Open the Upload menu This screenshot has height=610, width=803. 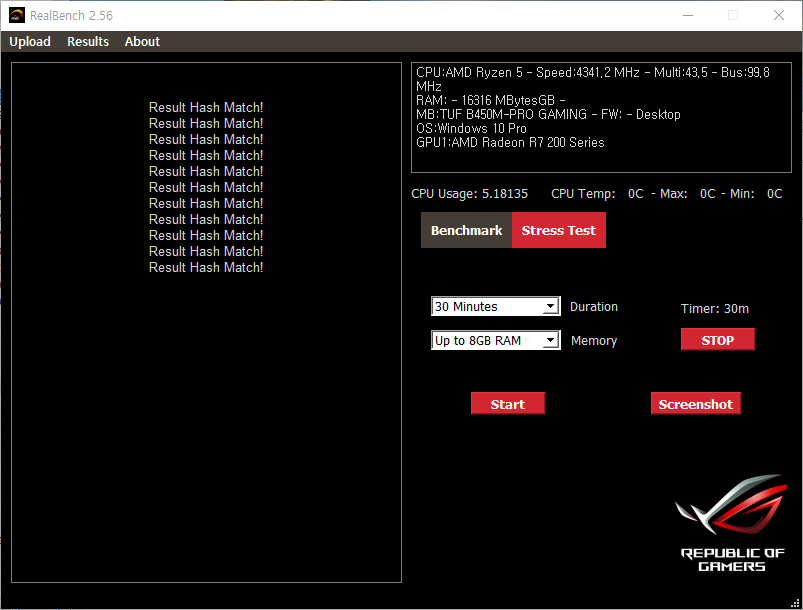(x=30, y=41)
